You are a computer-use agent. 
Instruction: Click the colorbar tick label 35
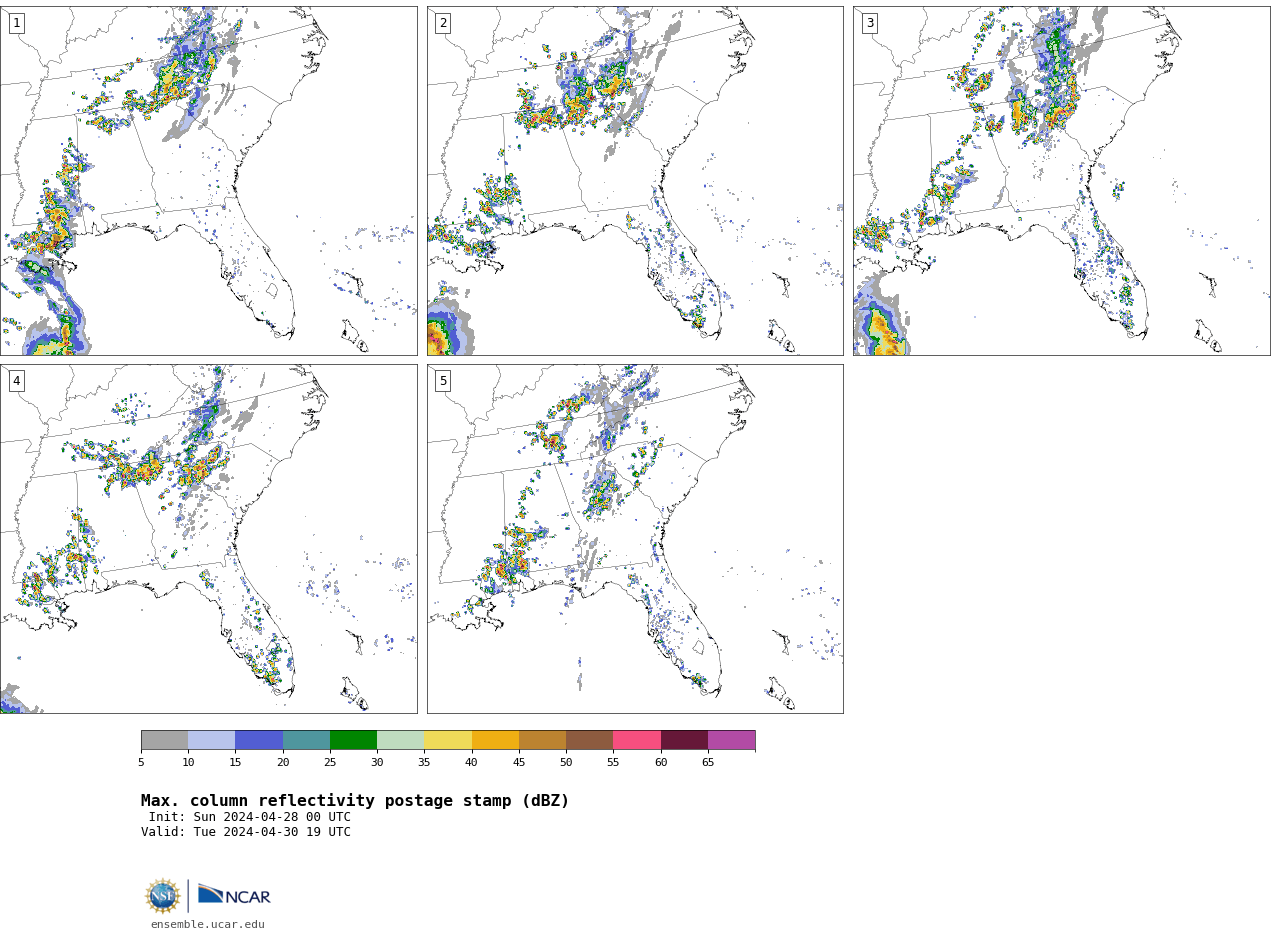pos(424,763)
